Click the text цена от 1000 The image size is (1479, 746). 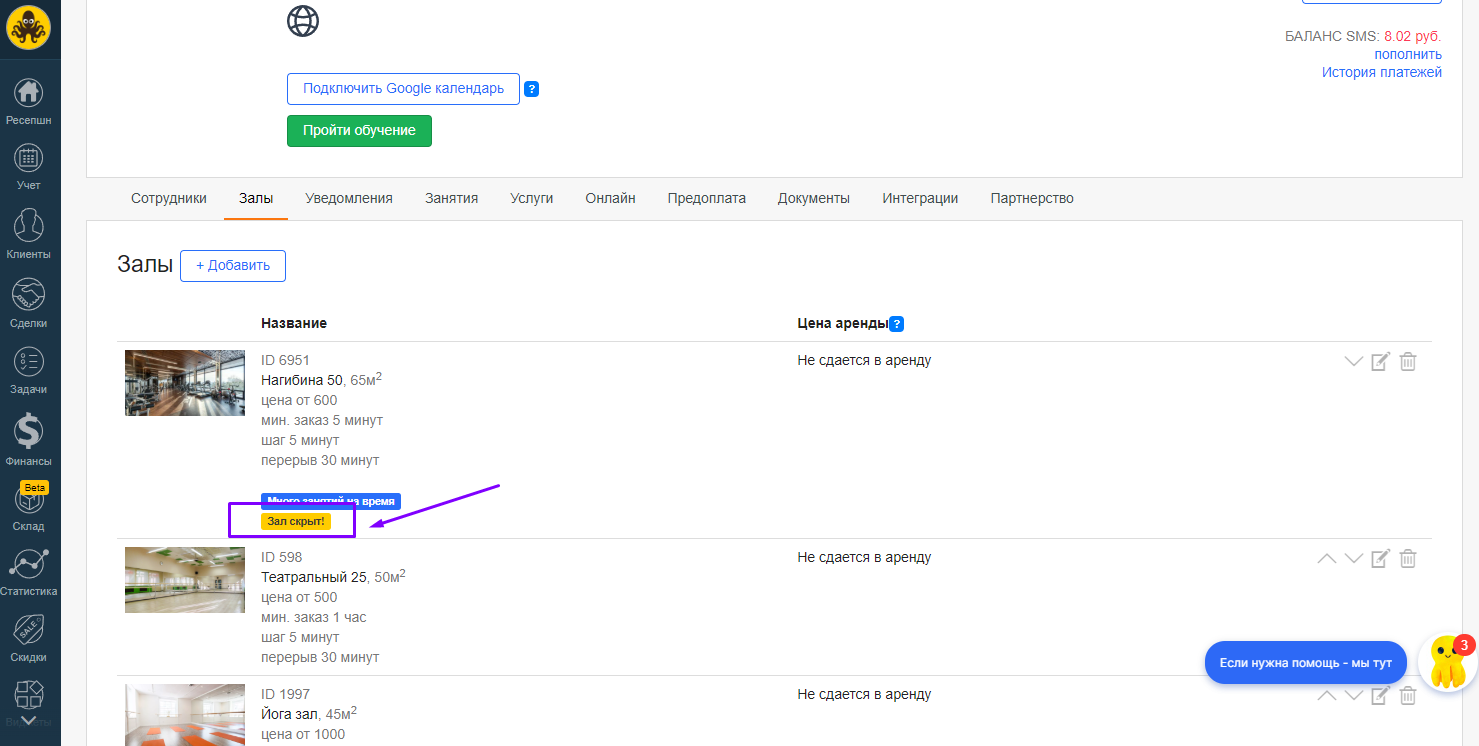[303, 734]
